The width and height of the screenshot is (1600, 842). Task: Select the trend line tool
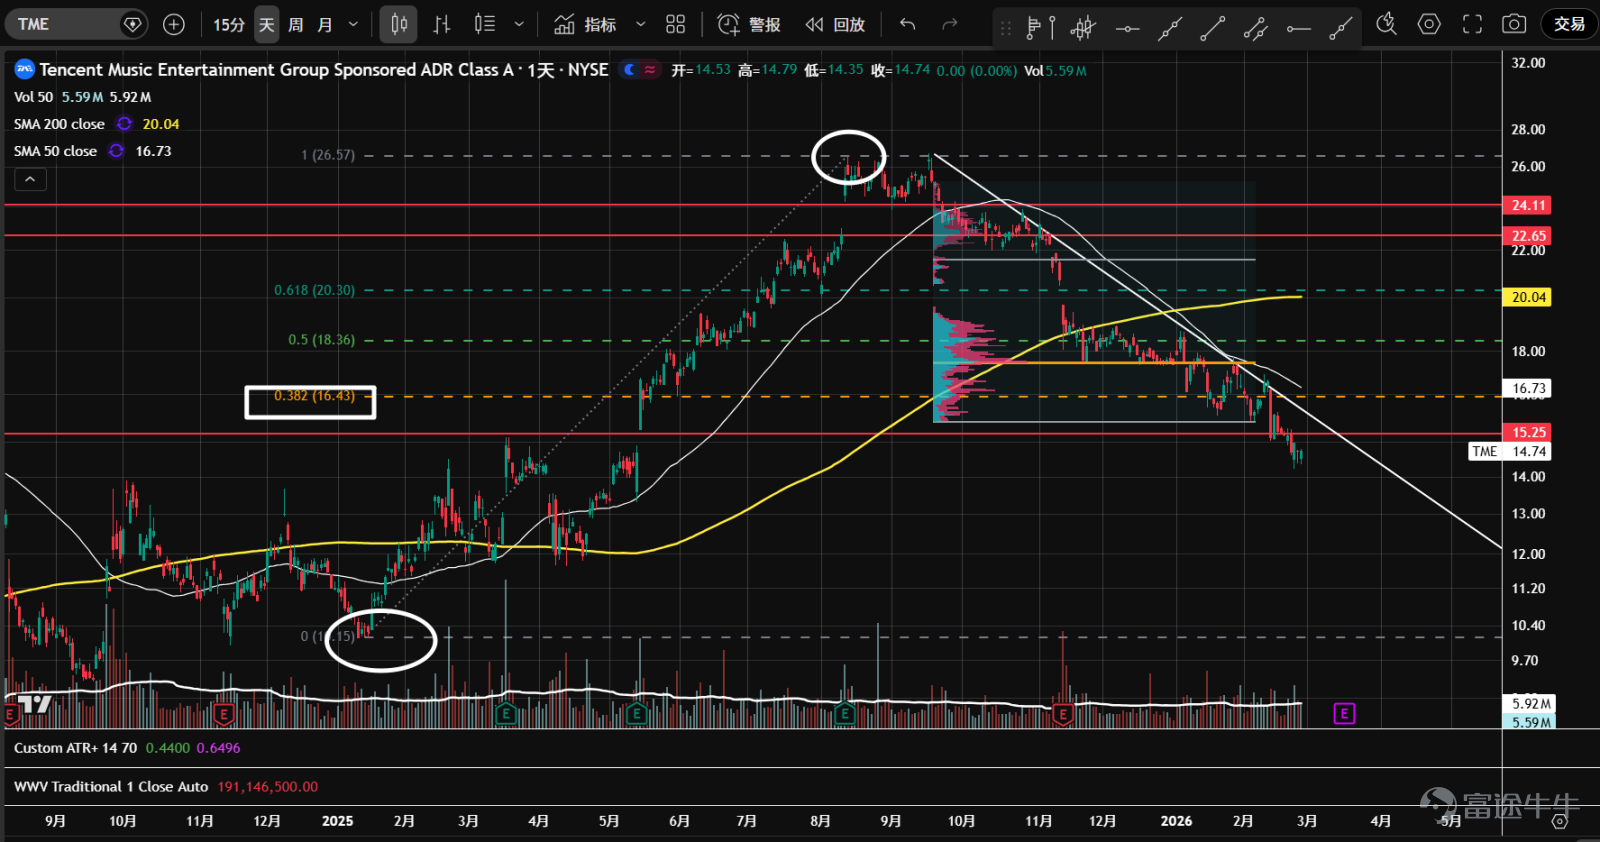(x=1213, y=28)
